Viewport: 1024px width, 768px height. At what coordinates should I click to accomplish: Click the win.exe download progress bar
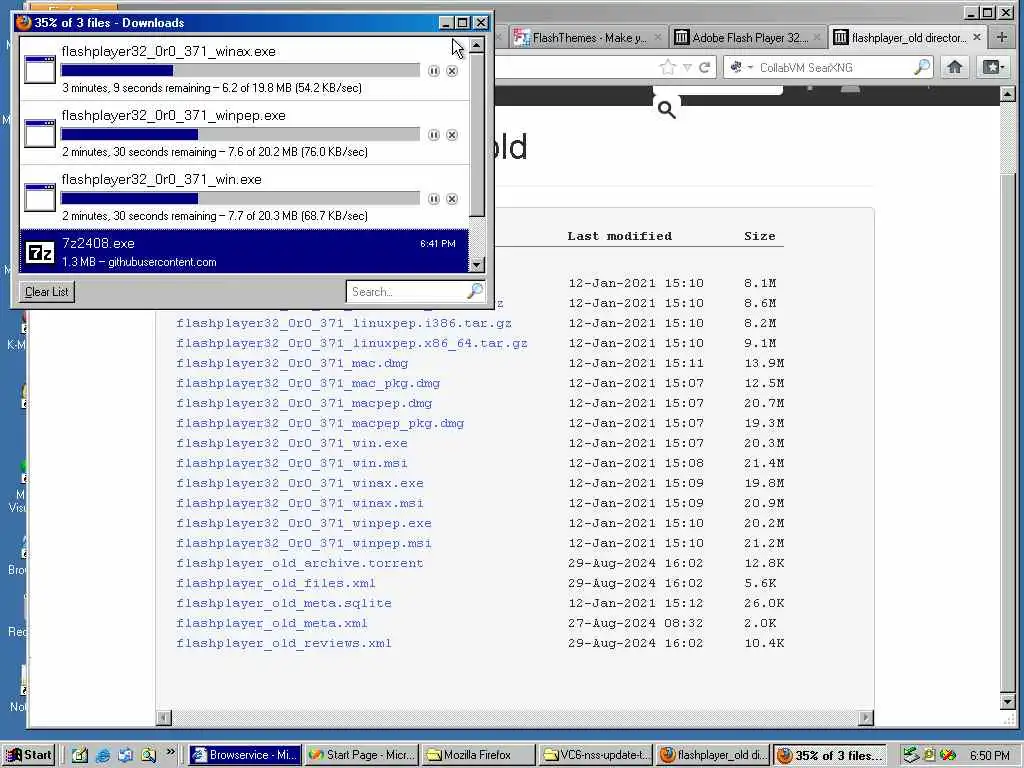point(240,198)
